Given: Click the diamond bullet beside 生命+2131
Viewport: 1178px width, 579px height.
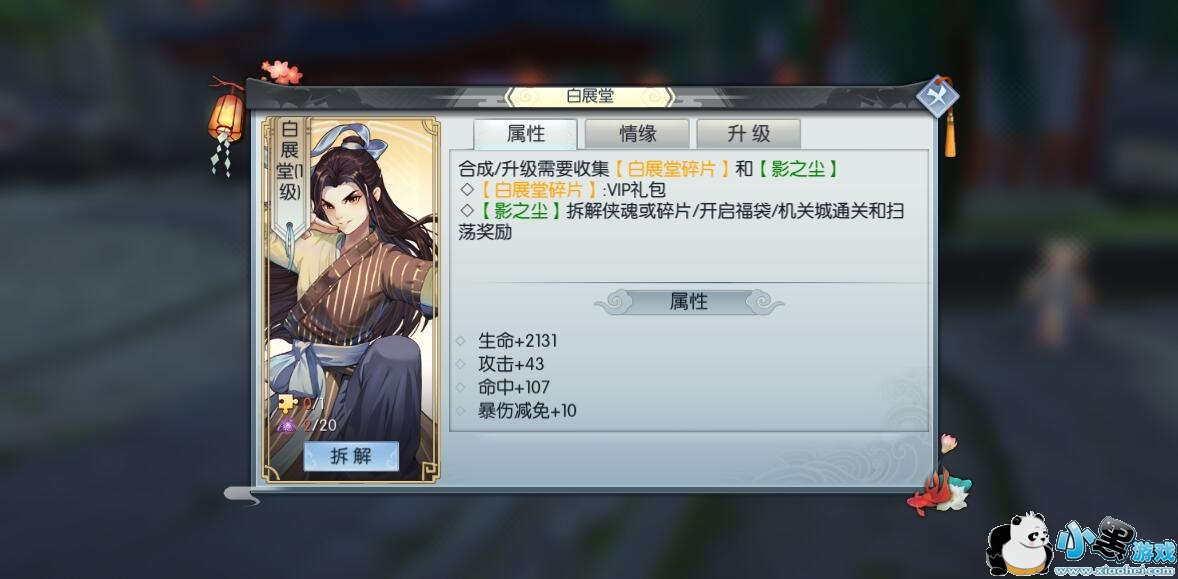Looking at the screenshot, I should coord(461,341).
